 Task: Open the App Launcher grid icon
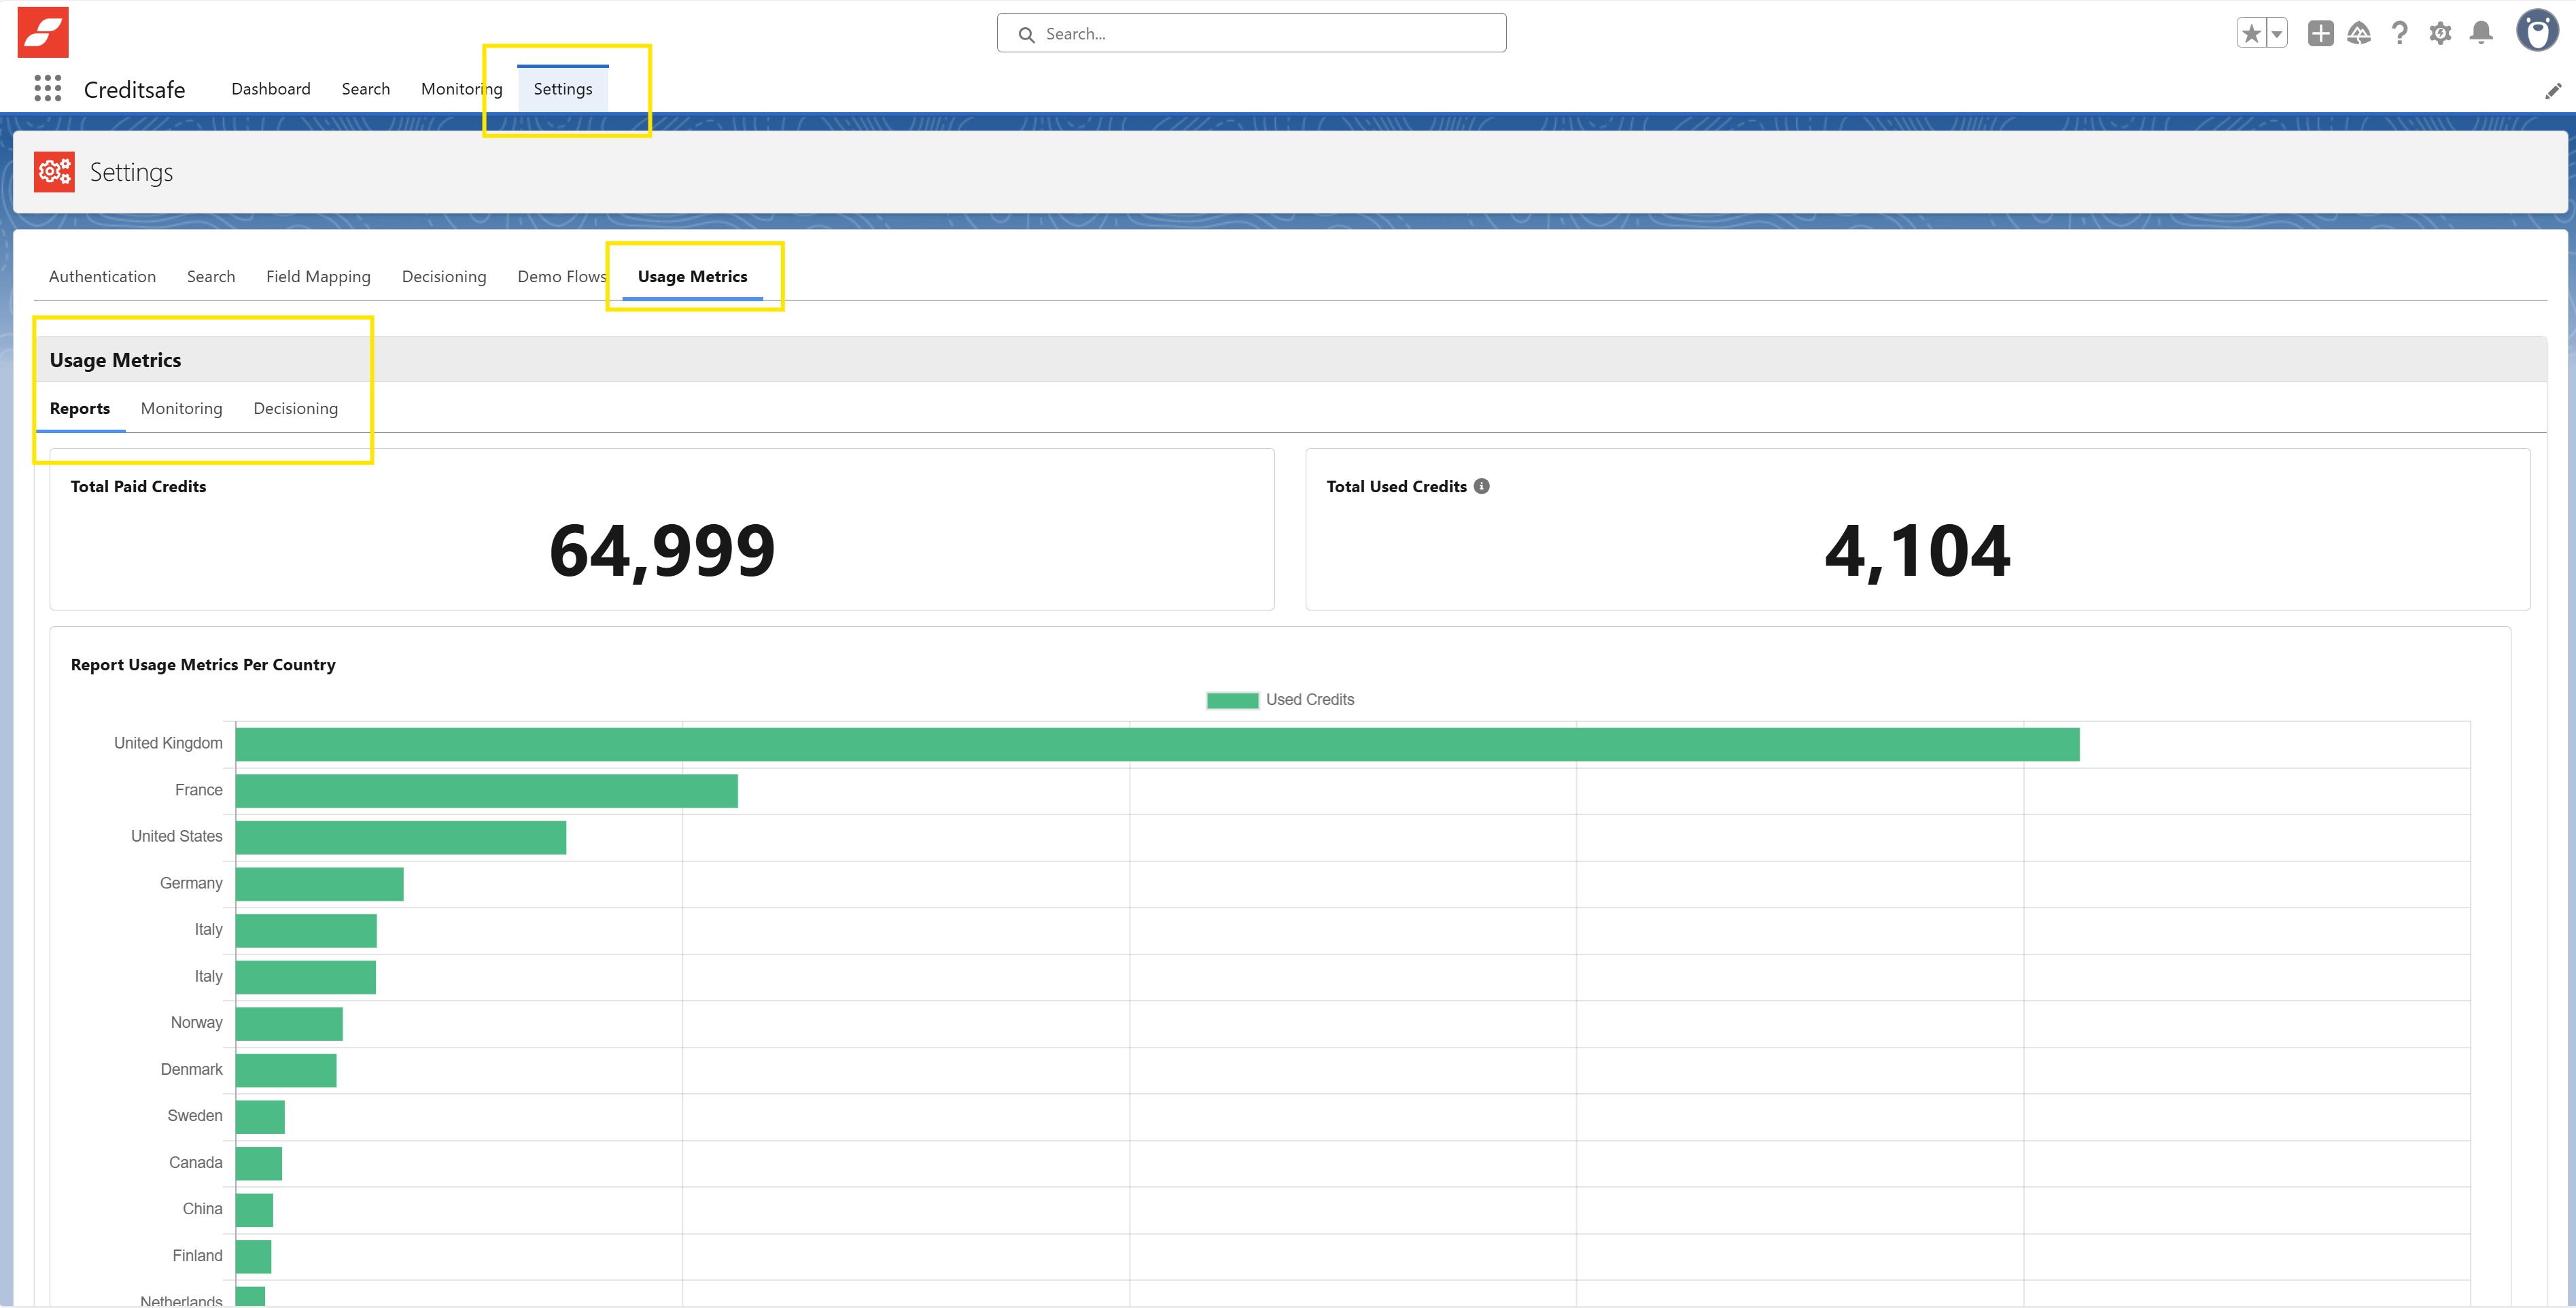[47, 89]
